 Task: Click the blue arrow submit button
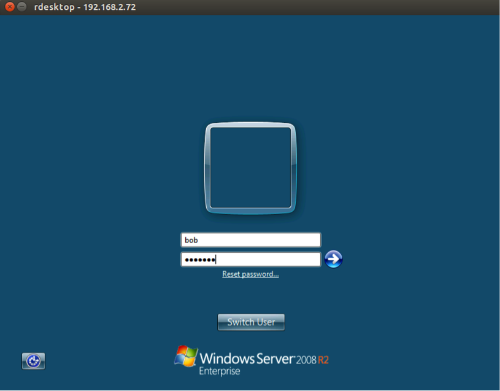333,259
